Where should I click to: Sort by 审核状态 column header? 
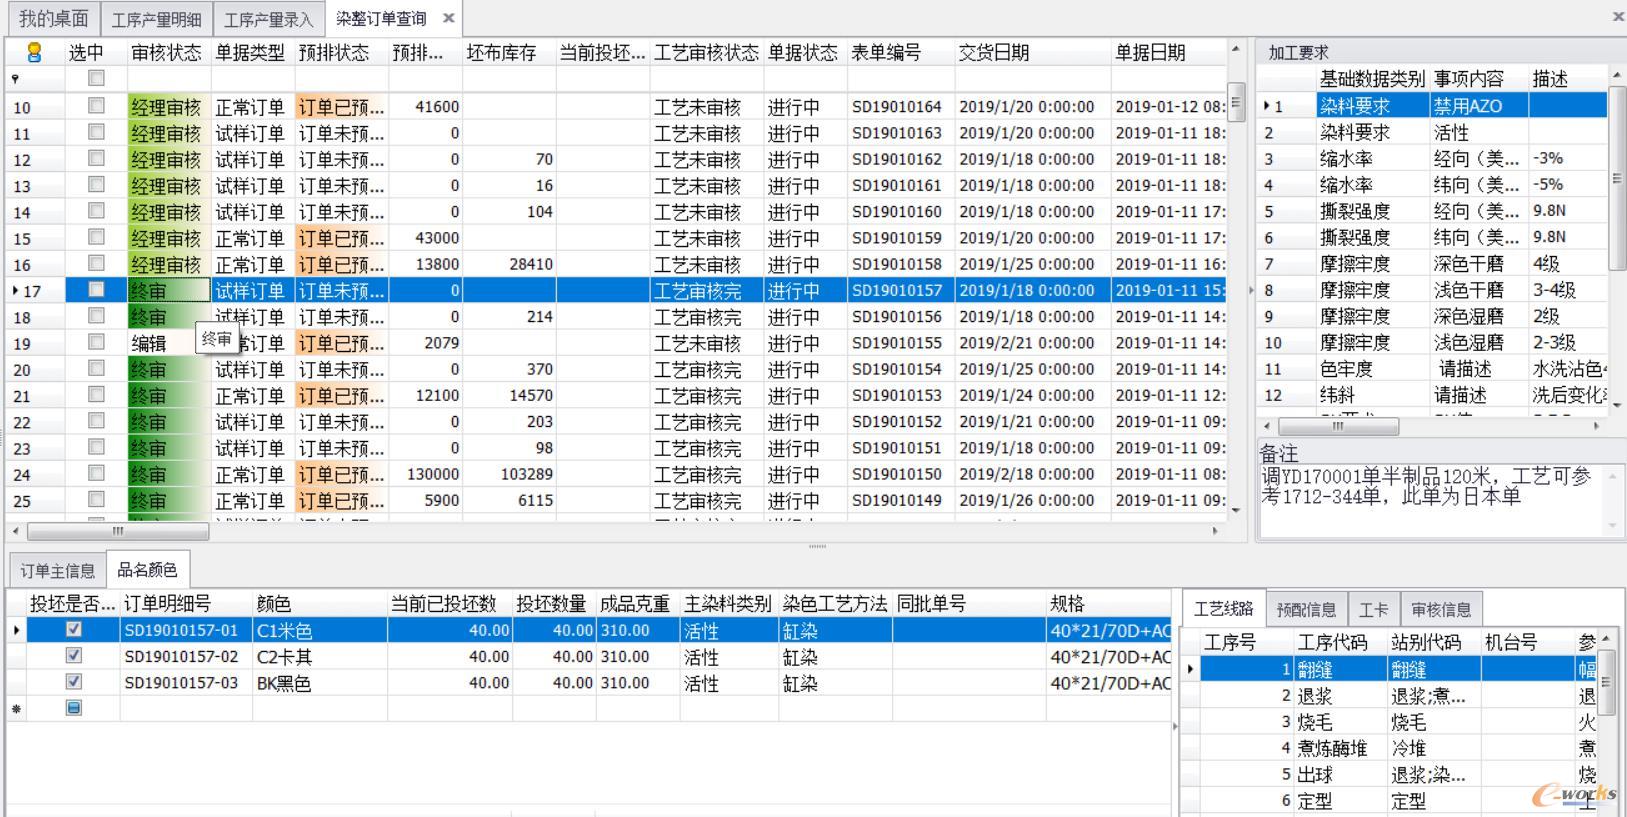167,53
